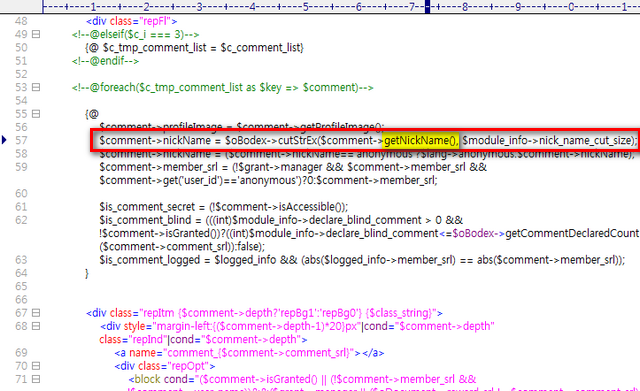This screenshot has width=640, height=391.
Task: Click the $c_tmp_comment_list assignment on line 50
Action: point(194,48)
